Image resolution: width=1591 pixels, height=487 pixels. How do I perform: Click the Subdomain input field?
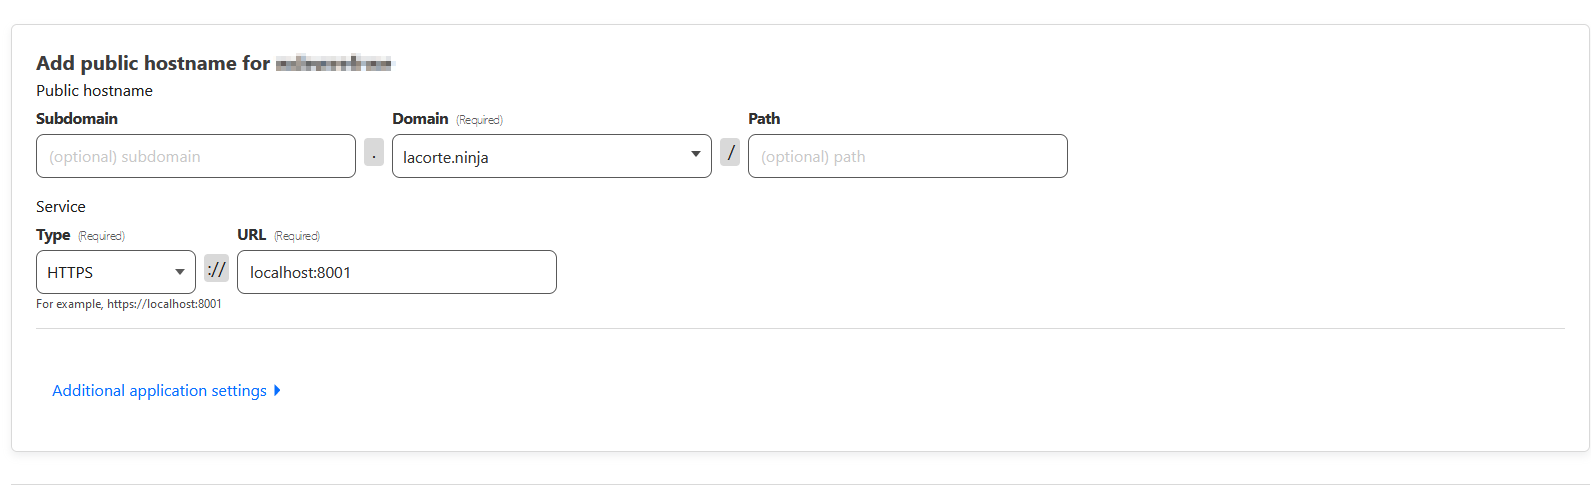(x=195, y=156)
